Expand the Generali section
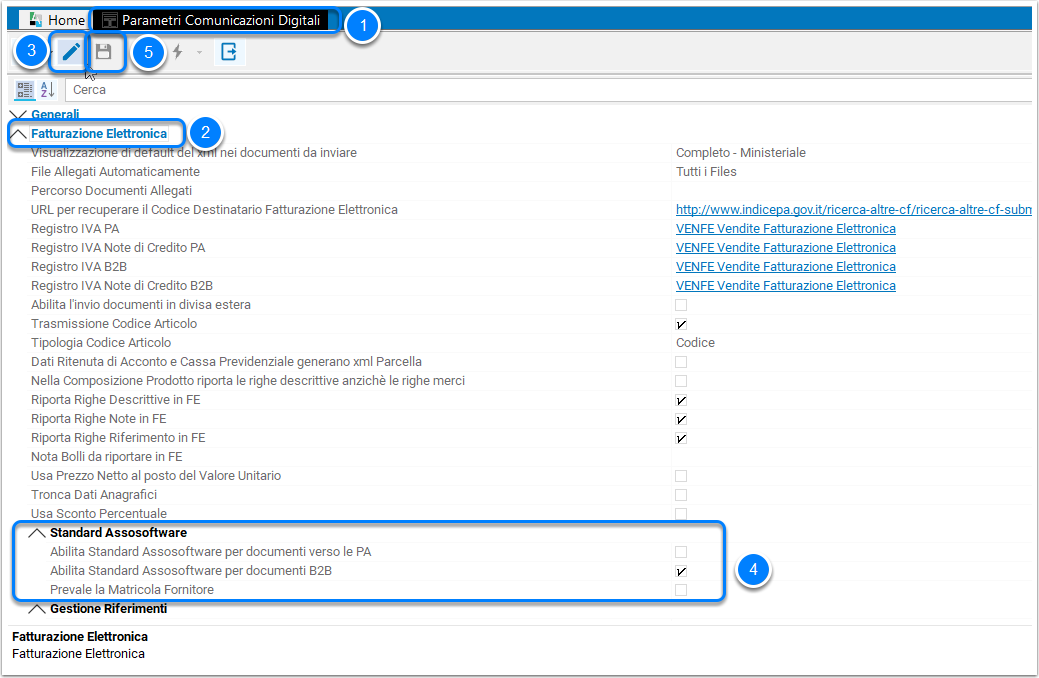 [x=18, y=114]
